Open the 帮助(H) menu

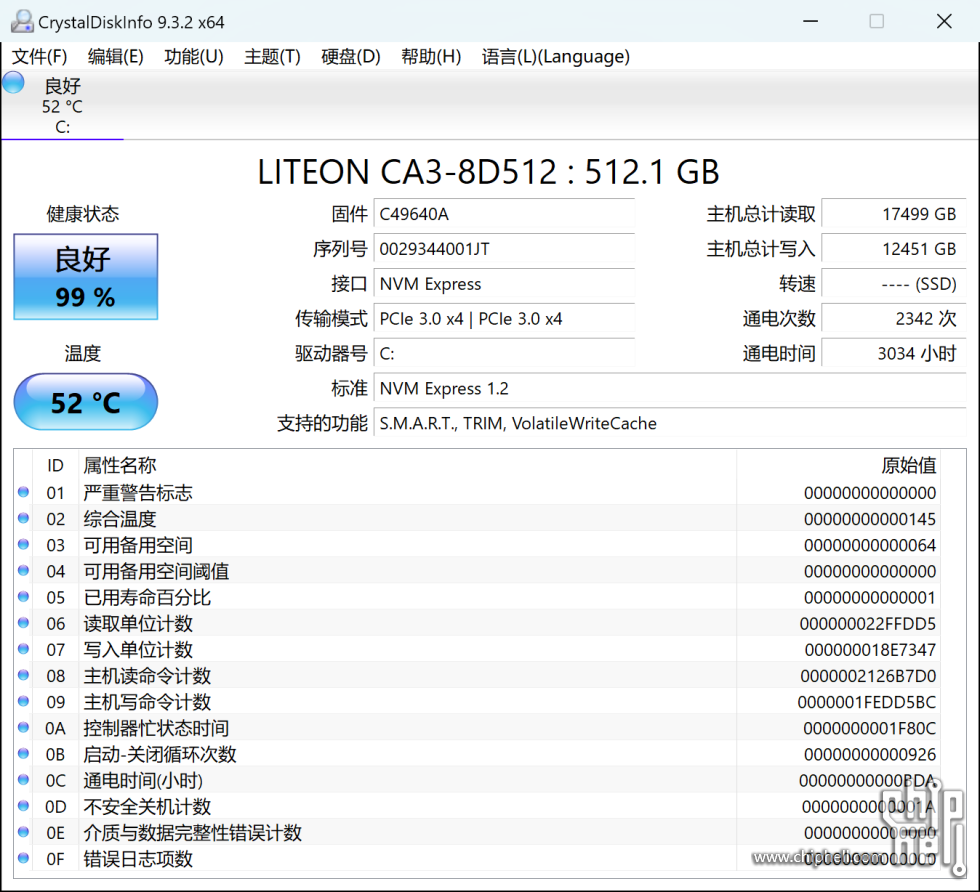coord(431,57)
